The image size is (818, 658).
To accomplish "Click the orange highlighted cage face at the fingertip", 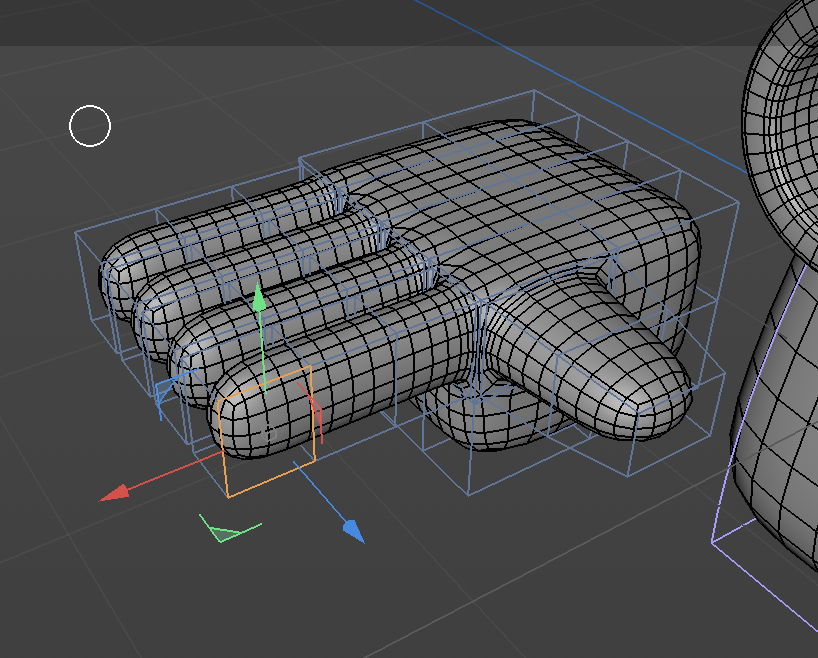I will pos(267,432).
